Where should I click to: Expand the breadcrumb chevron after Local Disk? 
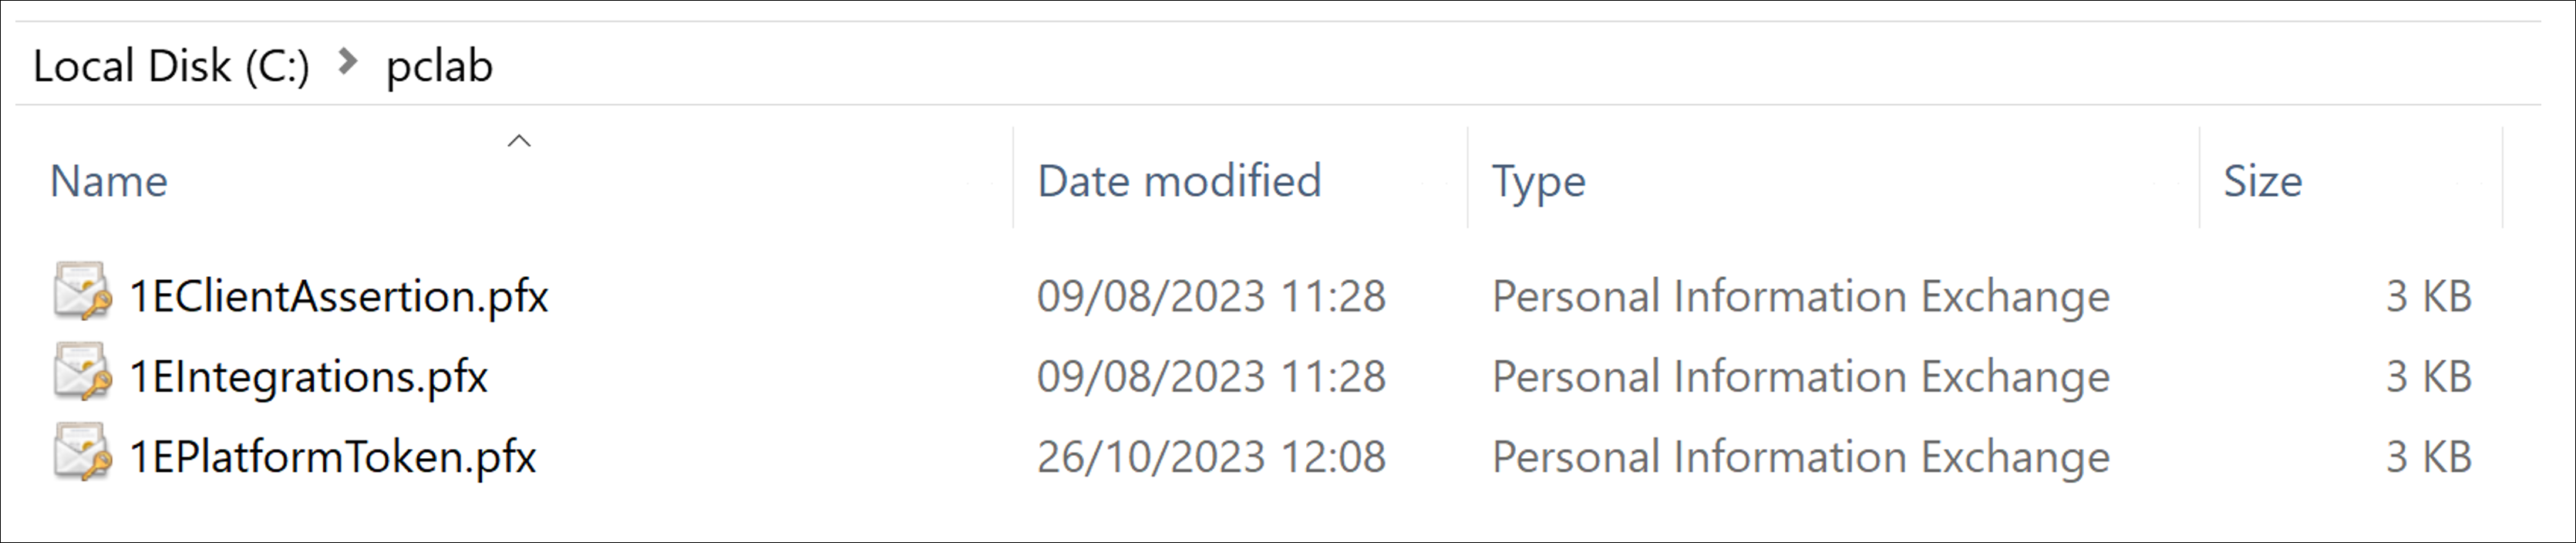[x=347, y=63]
